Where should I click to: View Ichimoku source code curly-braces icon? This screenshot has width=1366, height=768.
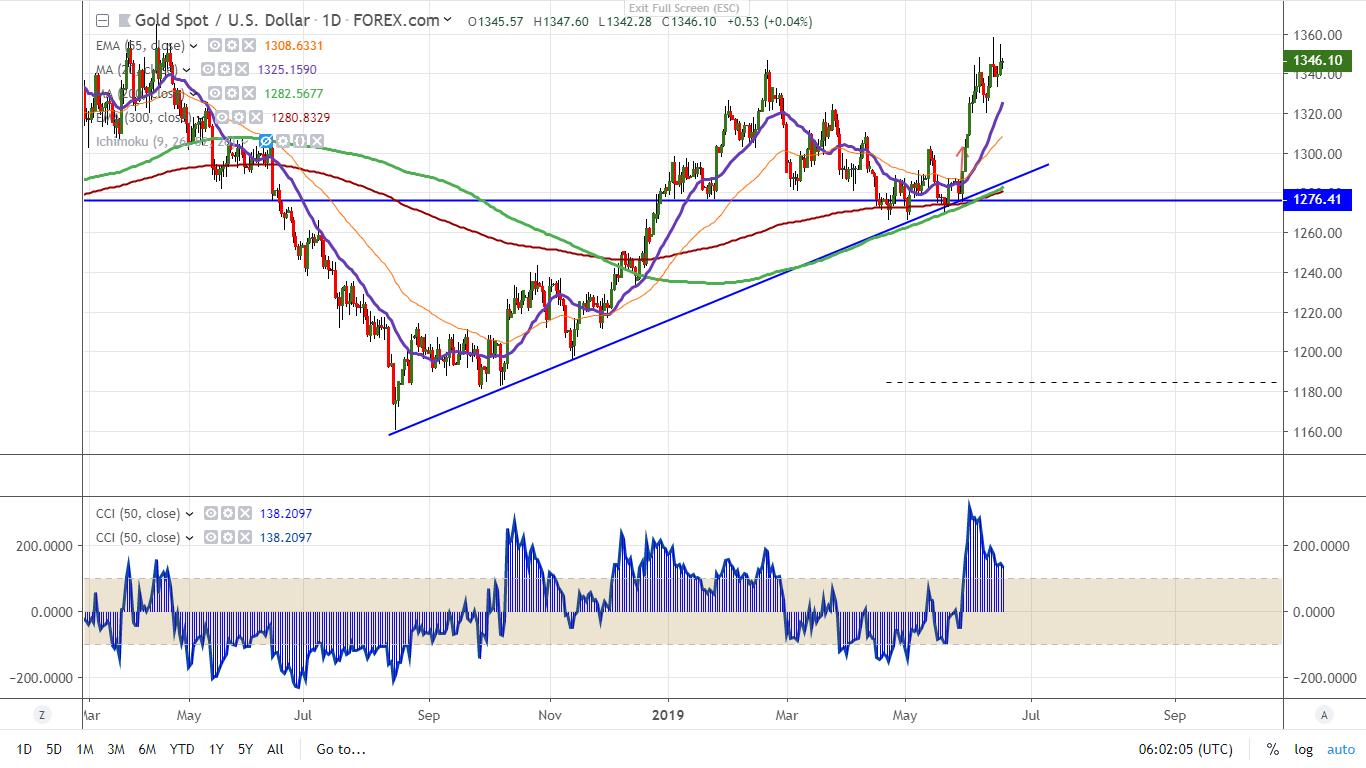(x=299, y=142)
